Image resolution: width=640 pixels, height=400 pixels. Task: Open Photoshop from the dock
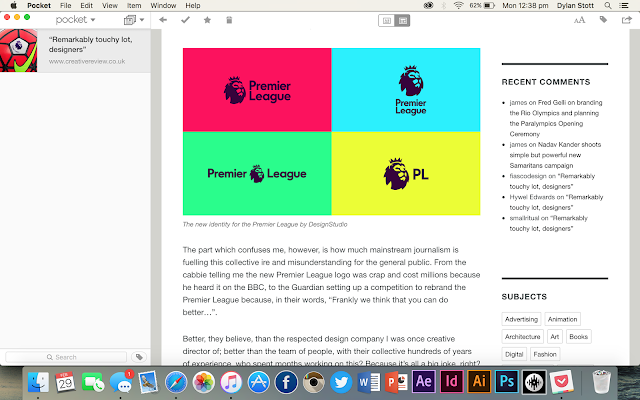(507, 382)
